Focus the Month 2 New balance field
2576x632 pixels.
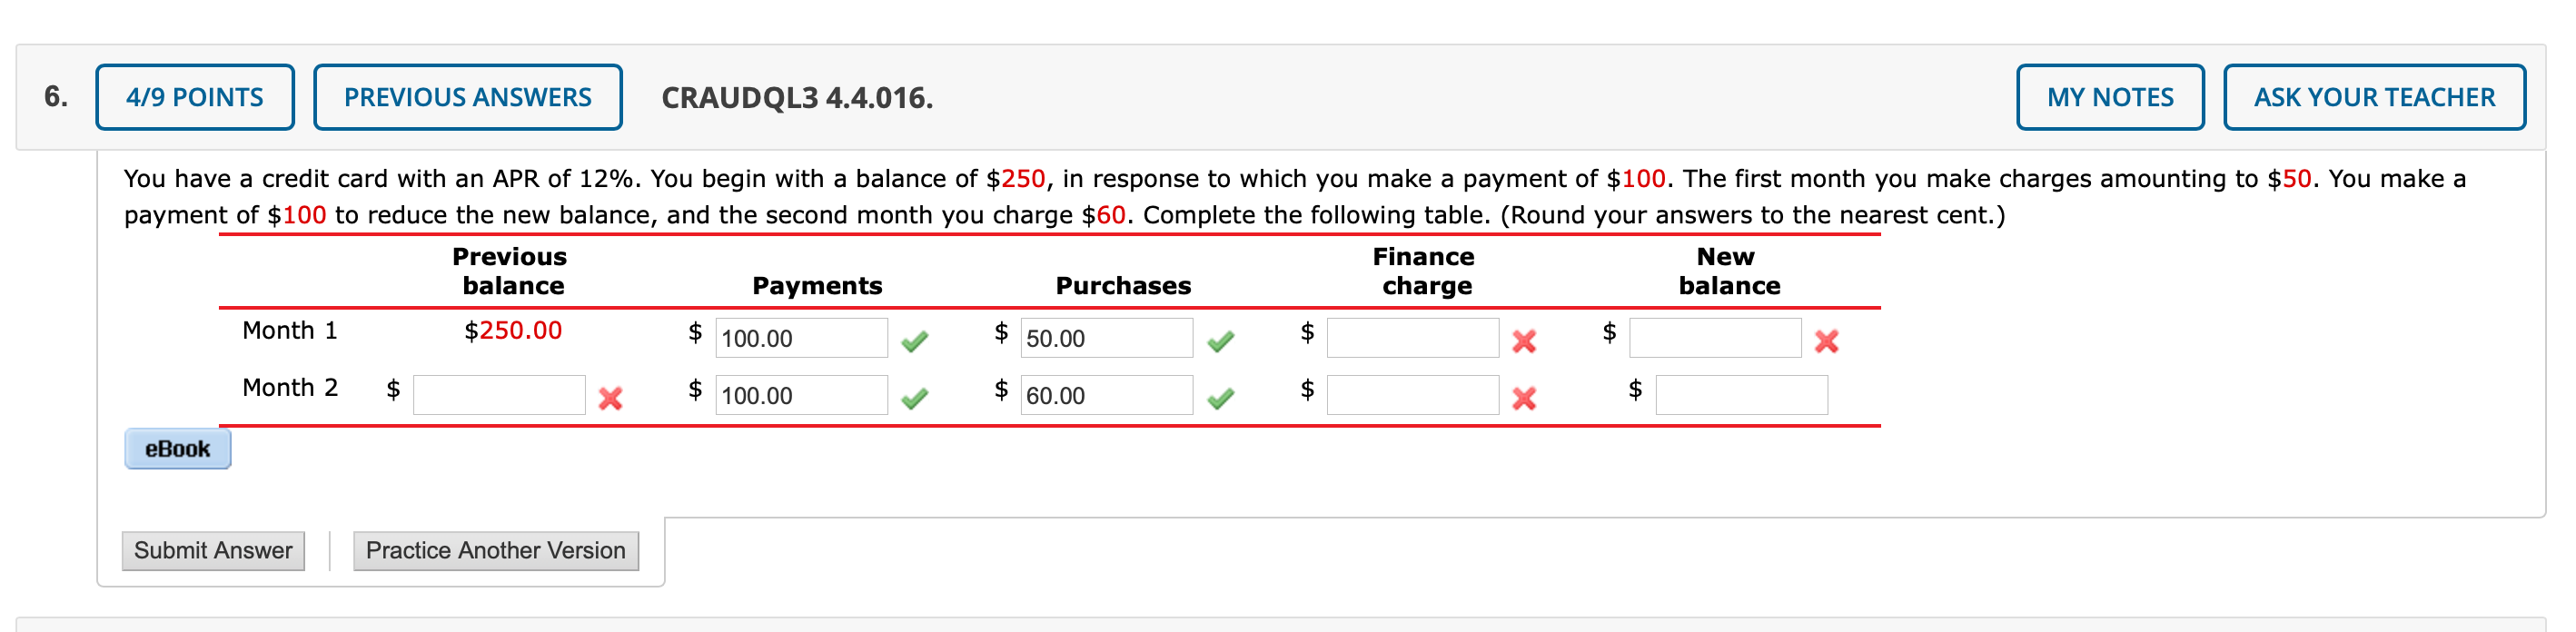[1740, 395]
